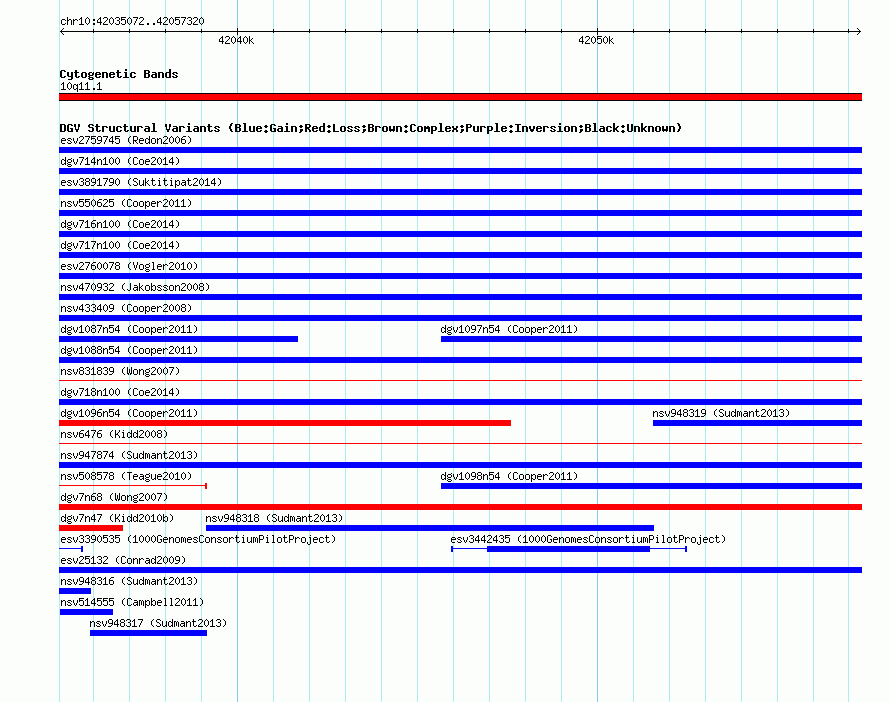
Task: Select nsv6476 (Kidd2008) label
Action: click(114, 434)
